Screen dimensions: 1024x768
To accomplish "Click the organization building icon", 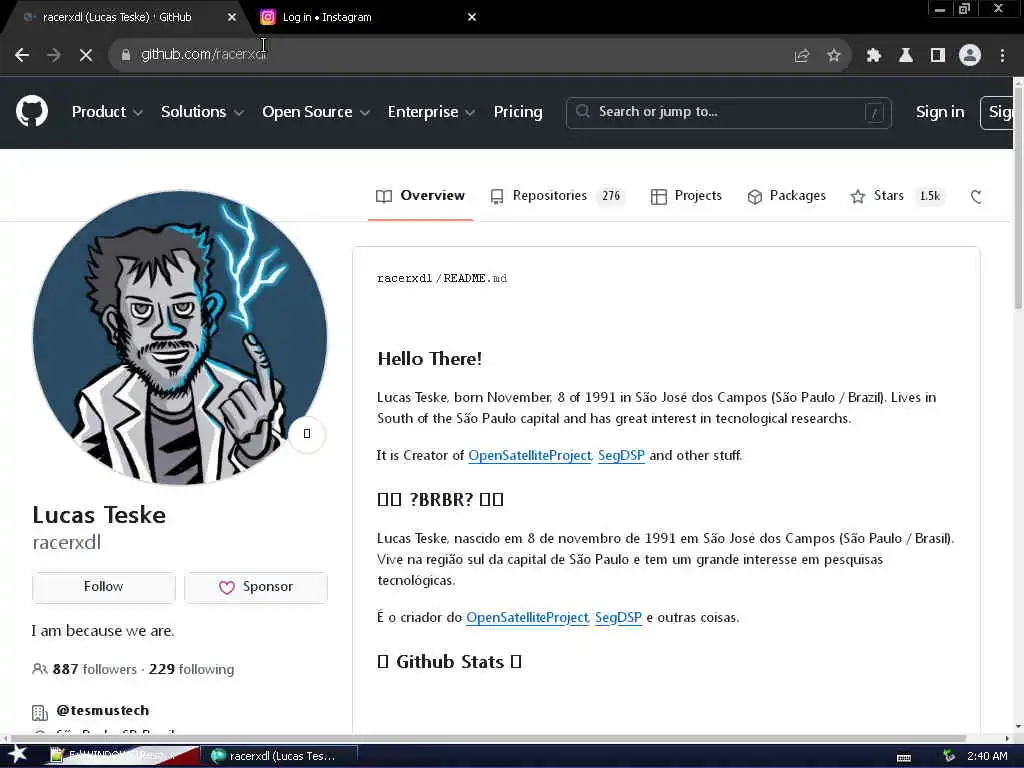I will pyautogui.click(x=40, y=712).
